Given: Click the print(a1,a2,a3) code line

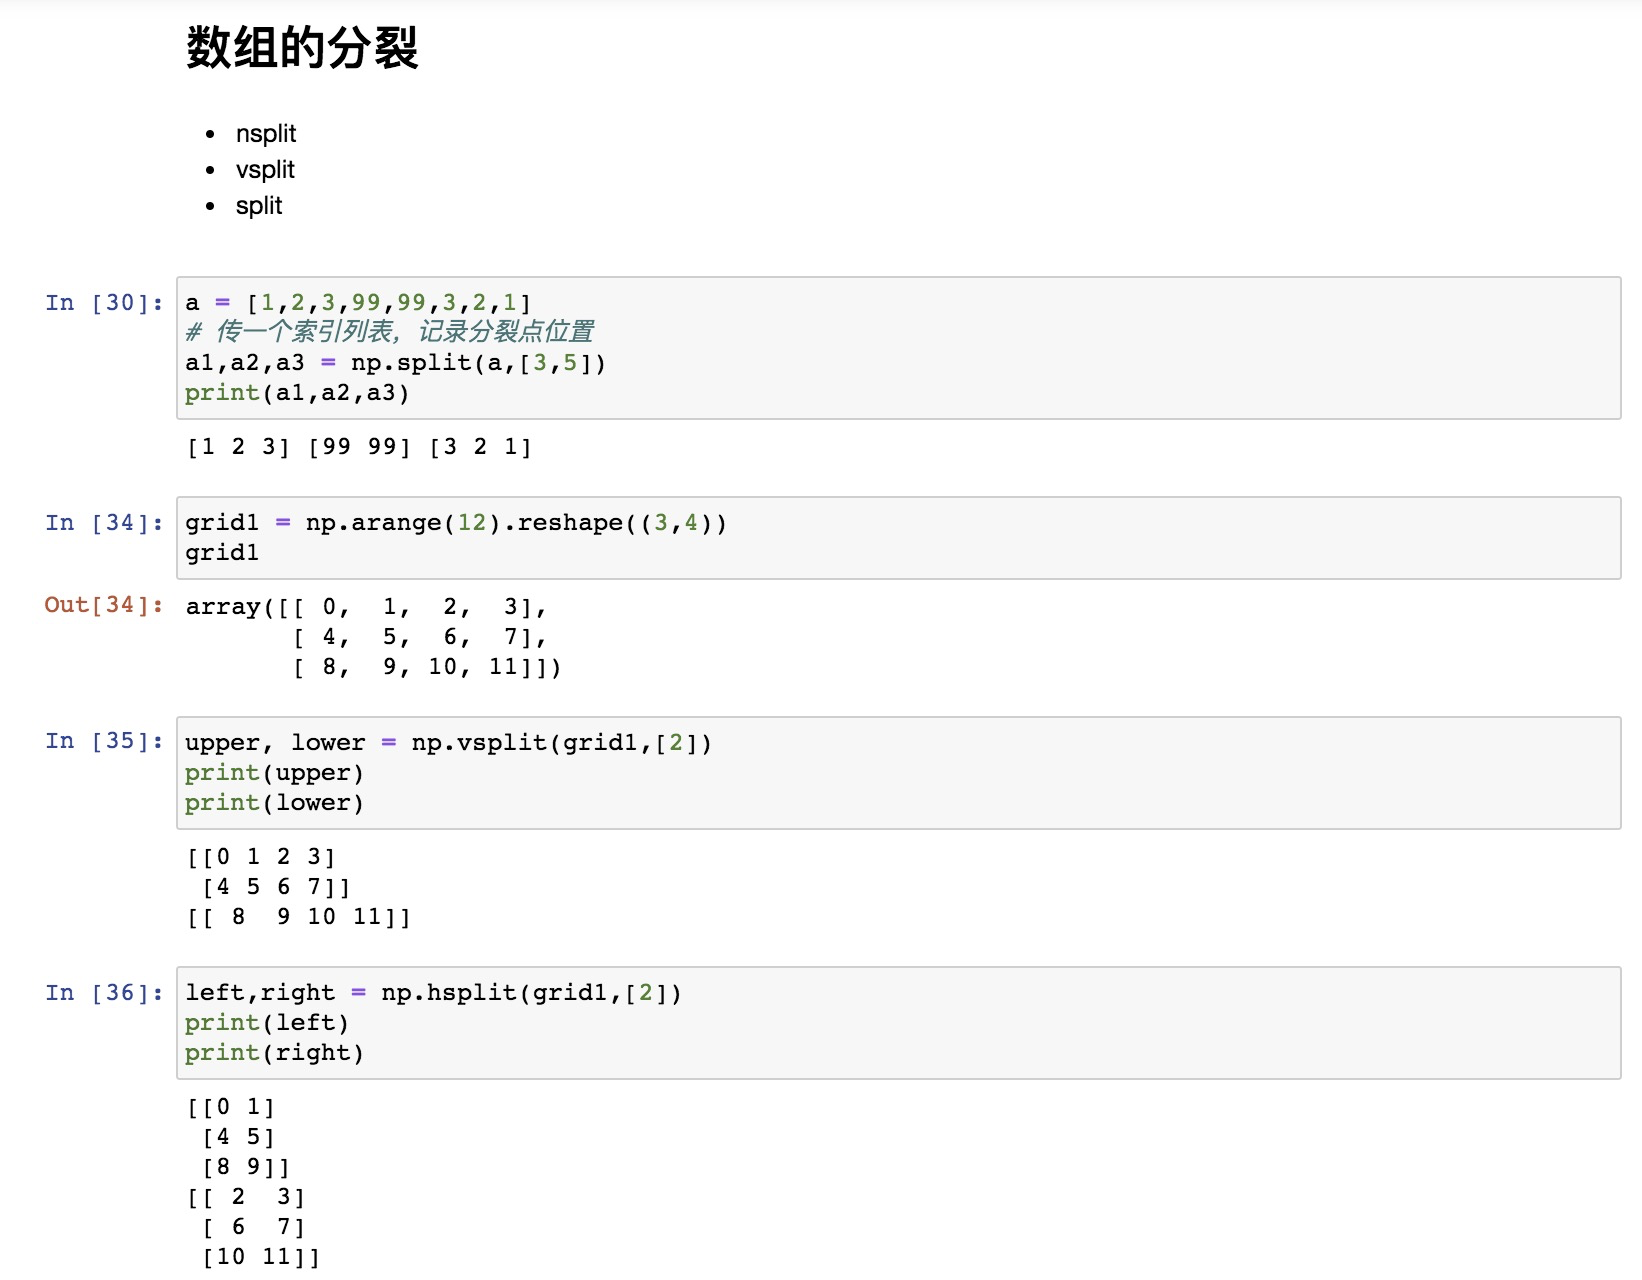Looking at the screenshot, I should [297, 393].
